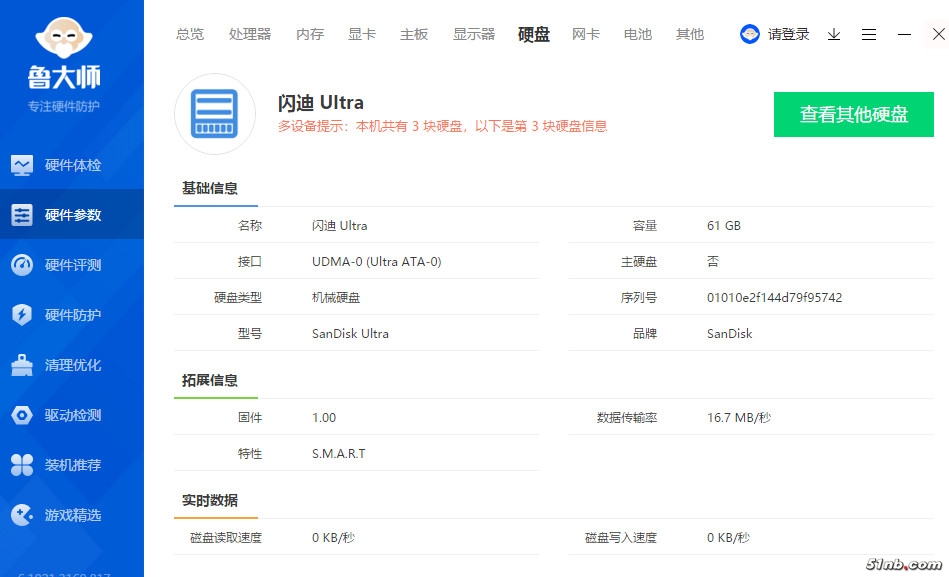Screen dimensions: 949x577
Task: Click the 装机推荐 four-leaf icon in sidebar
Action: pos(22,465)
